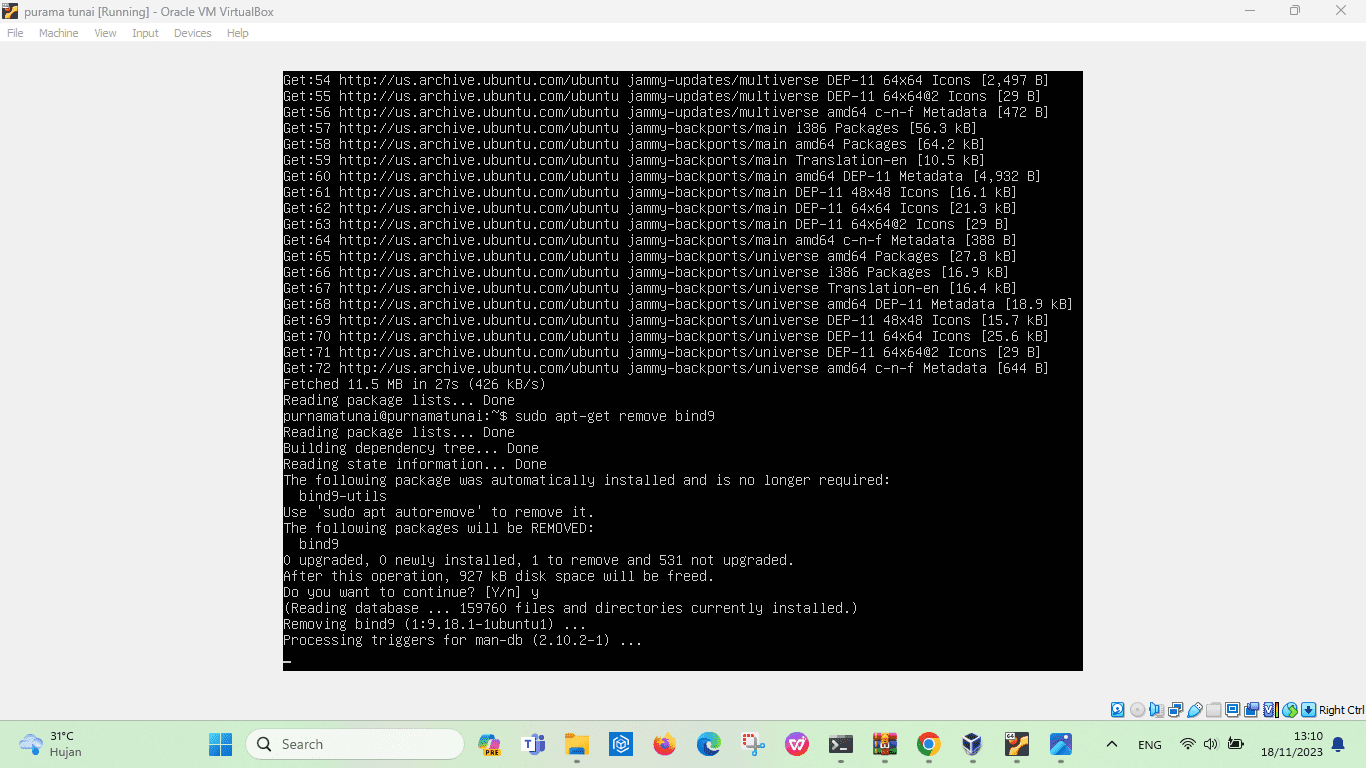Click the 'bind9-utils' package name line

coord(343,496)
